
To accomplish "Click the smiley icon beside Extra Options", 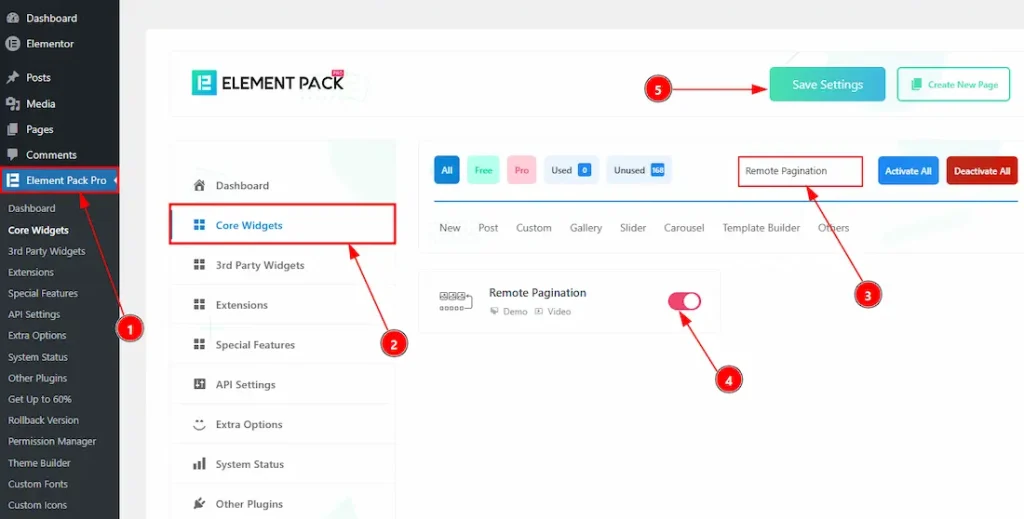I will [199, 424].
